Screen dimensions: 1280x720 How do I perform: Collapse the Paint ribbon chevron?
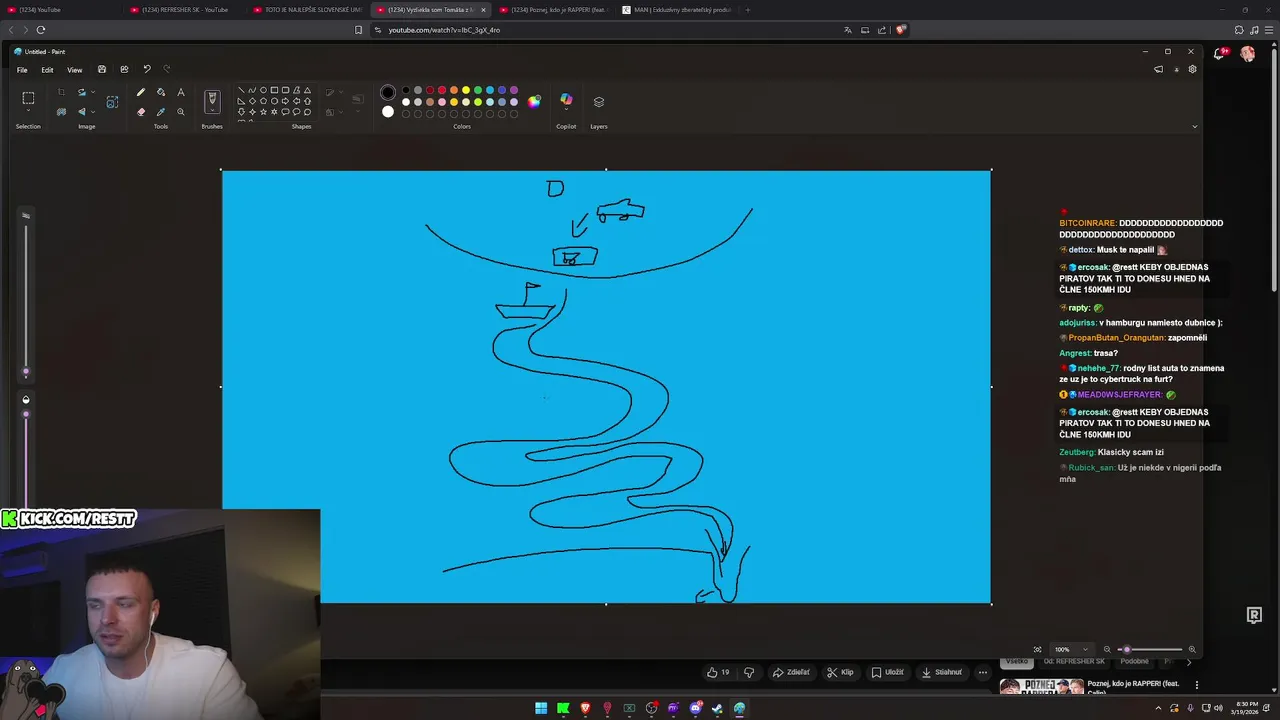pos(1194,127)
